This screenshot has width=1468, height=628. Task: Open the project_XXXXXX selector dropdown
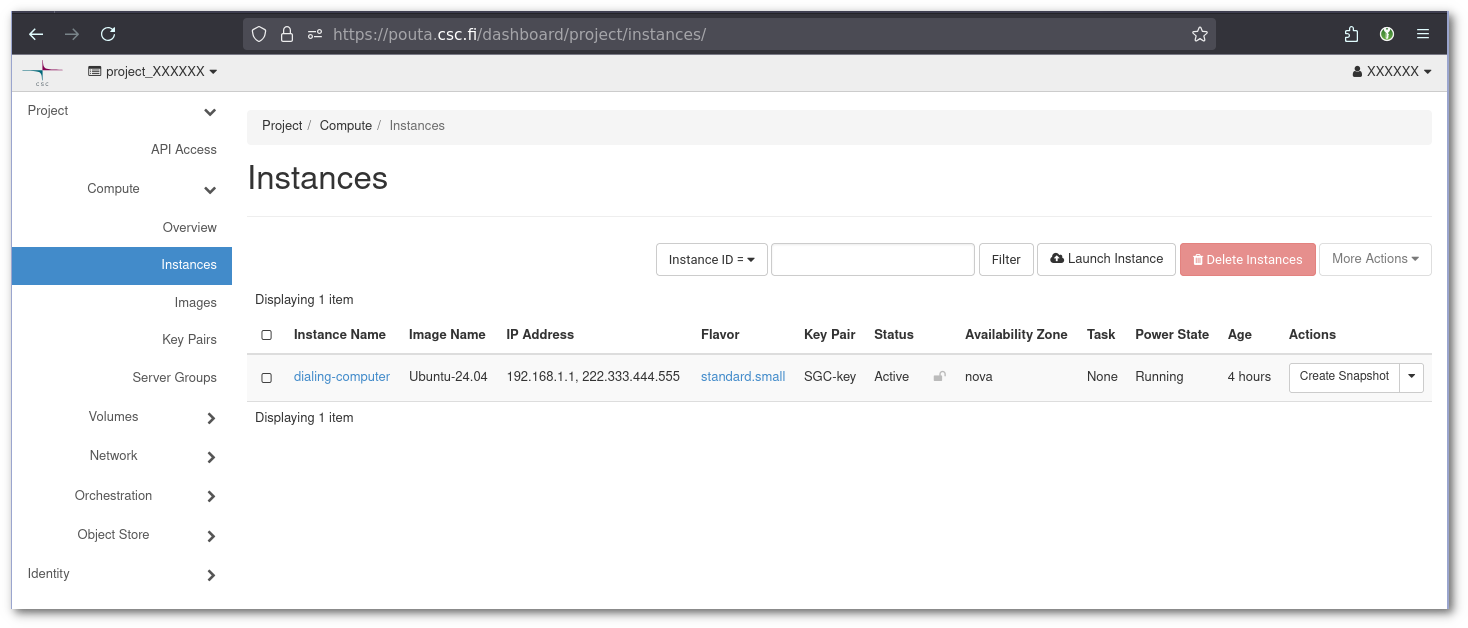(x=153, y=72)
